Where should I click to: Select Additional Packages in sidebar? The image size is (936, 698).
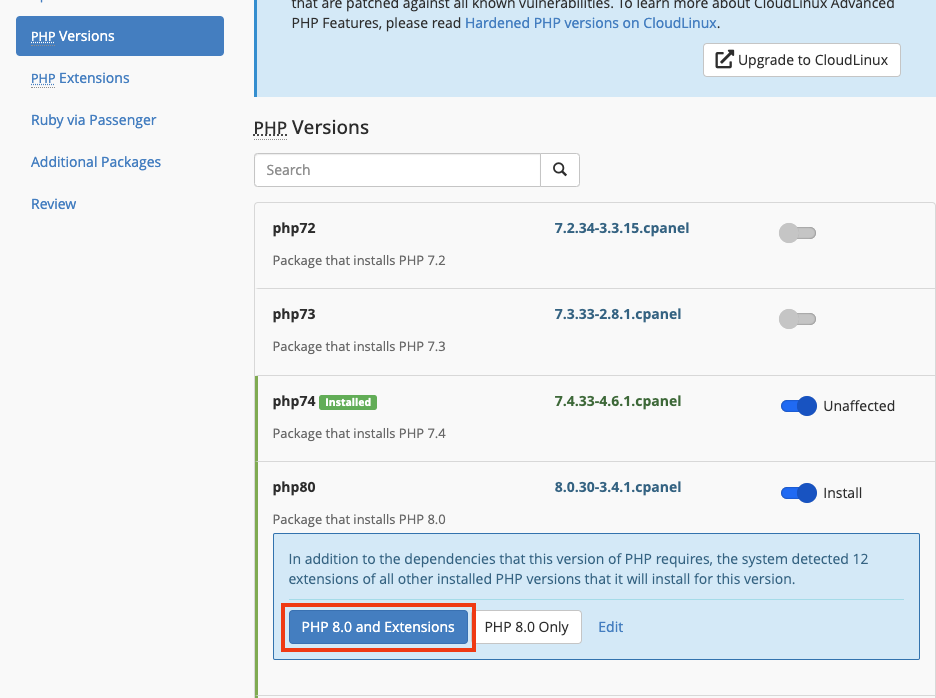pyautogui.click(x=96, y=162)
